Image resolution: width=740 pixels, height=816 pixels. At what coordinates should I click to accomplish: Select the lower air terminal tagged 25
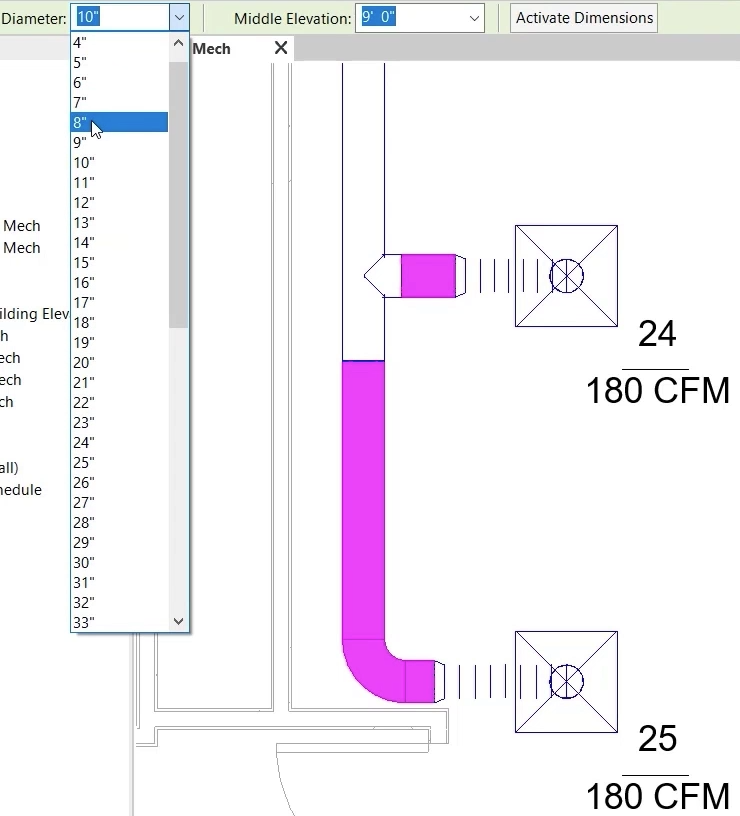tap(566, 682)
